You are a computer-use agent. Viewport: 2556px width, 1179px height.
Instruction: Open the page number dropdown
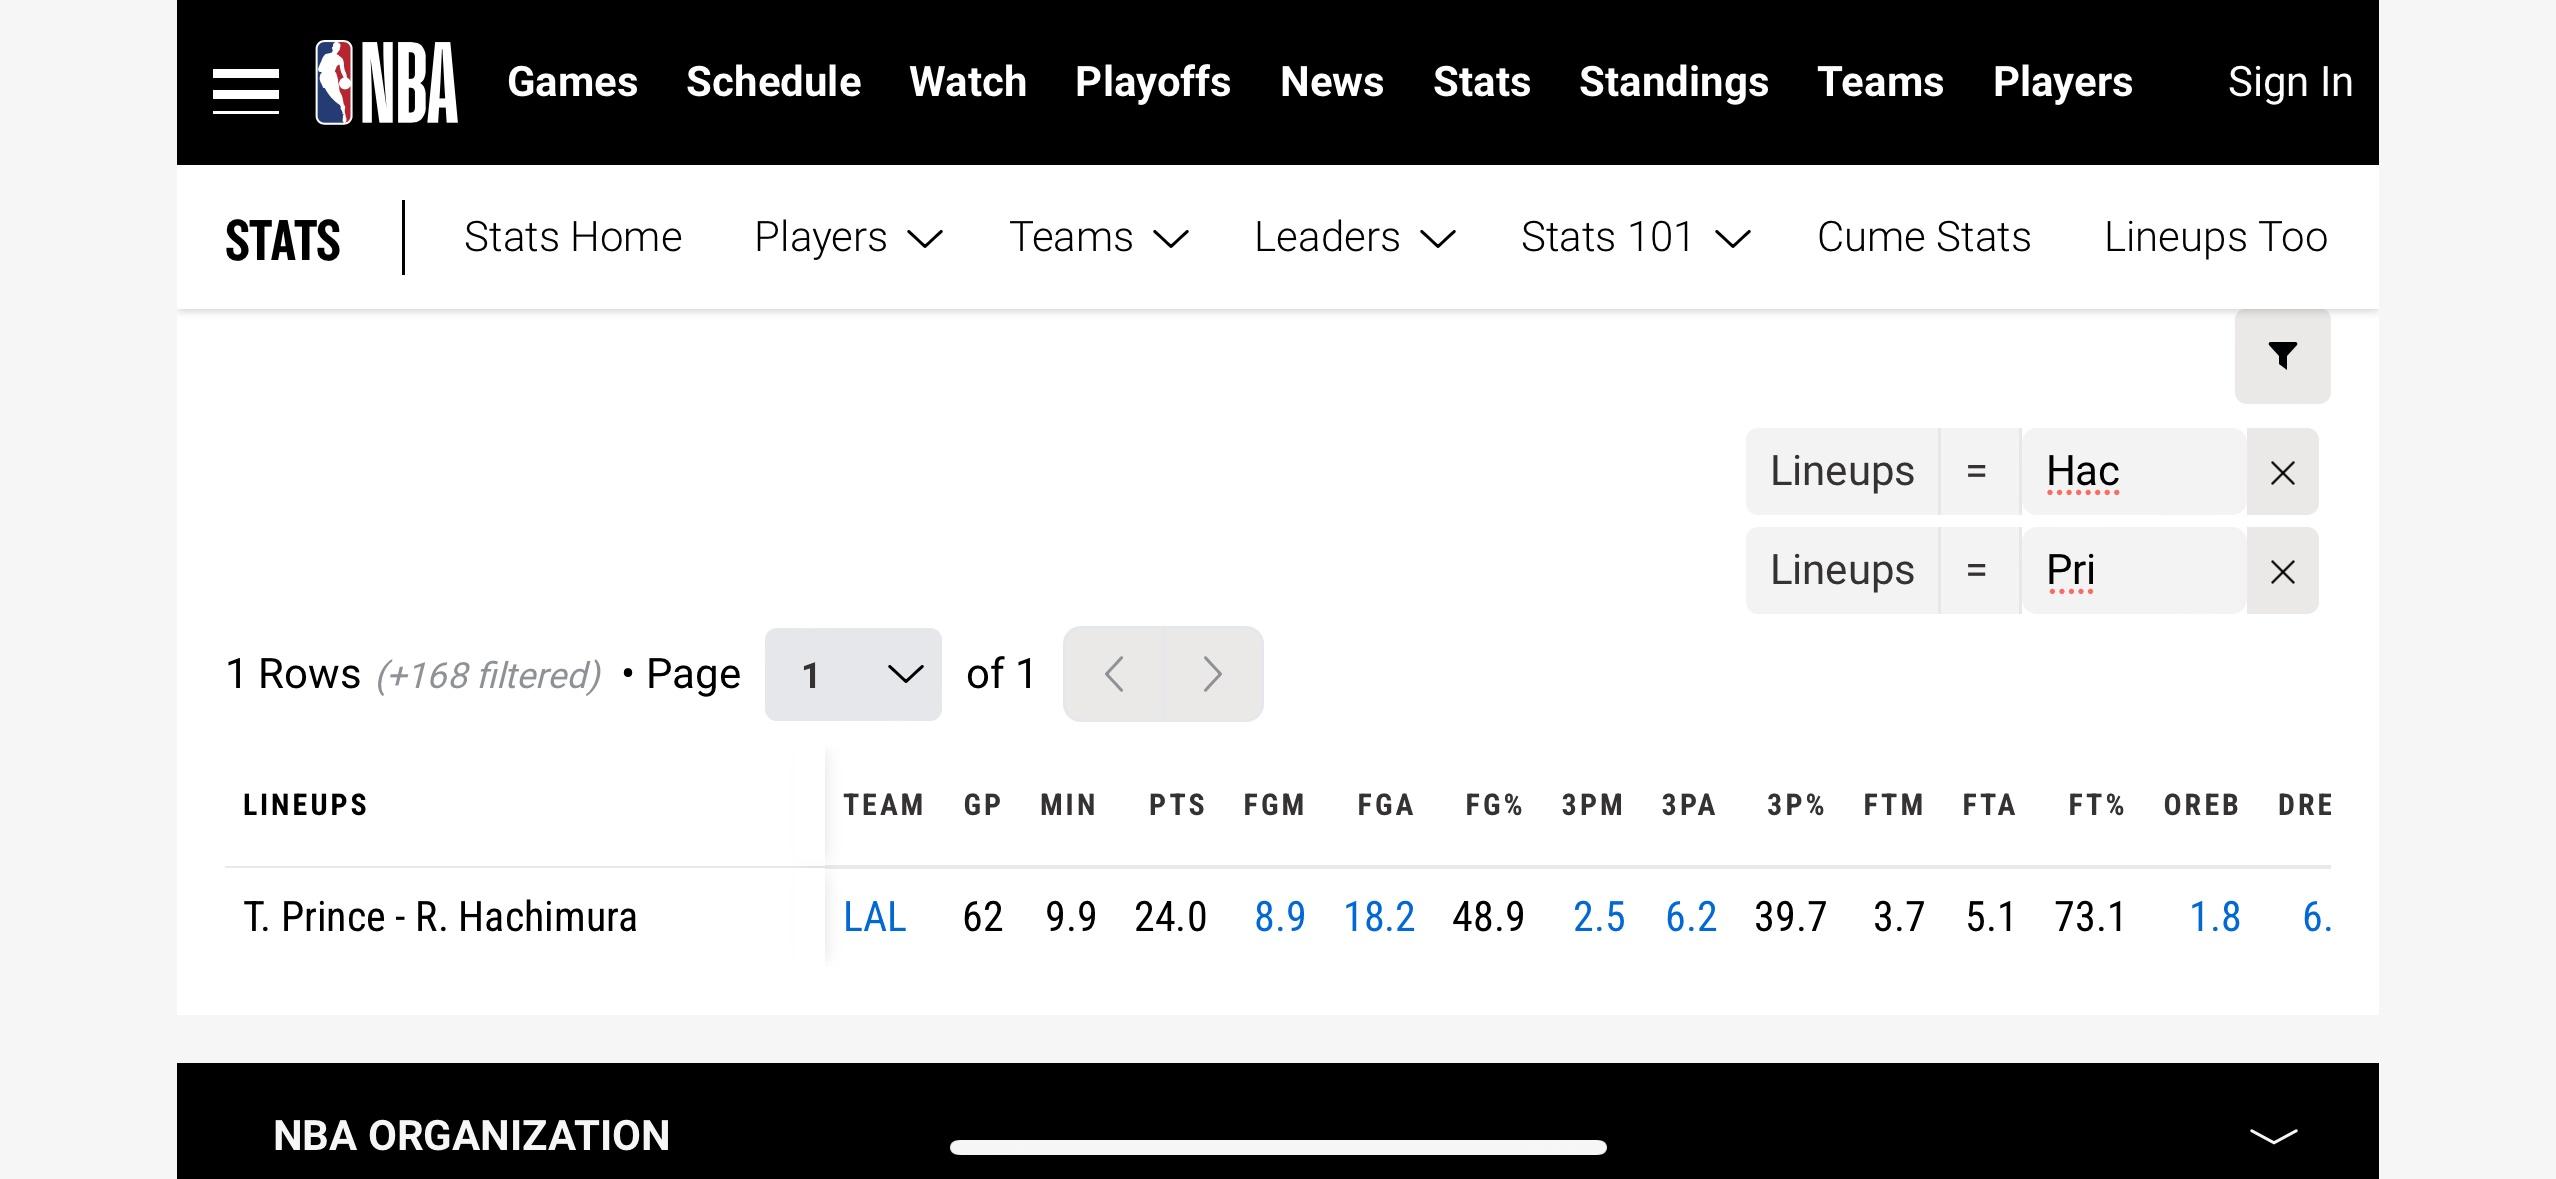[853, 675]
